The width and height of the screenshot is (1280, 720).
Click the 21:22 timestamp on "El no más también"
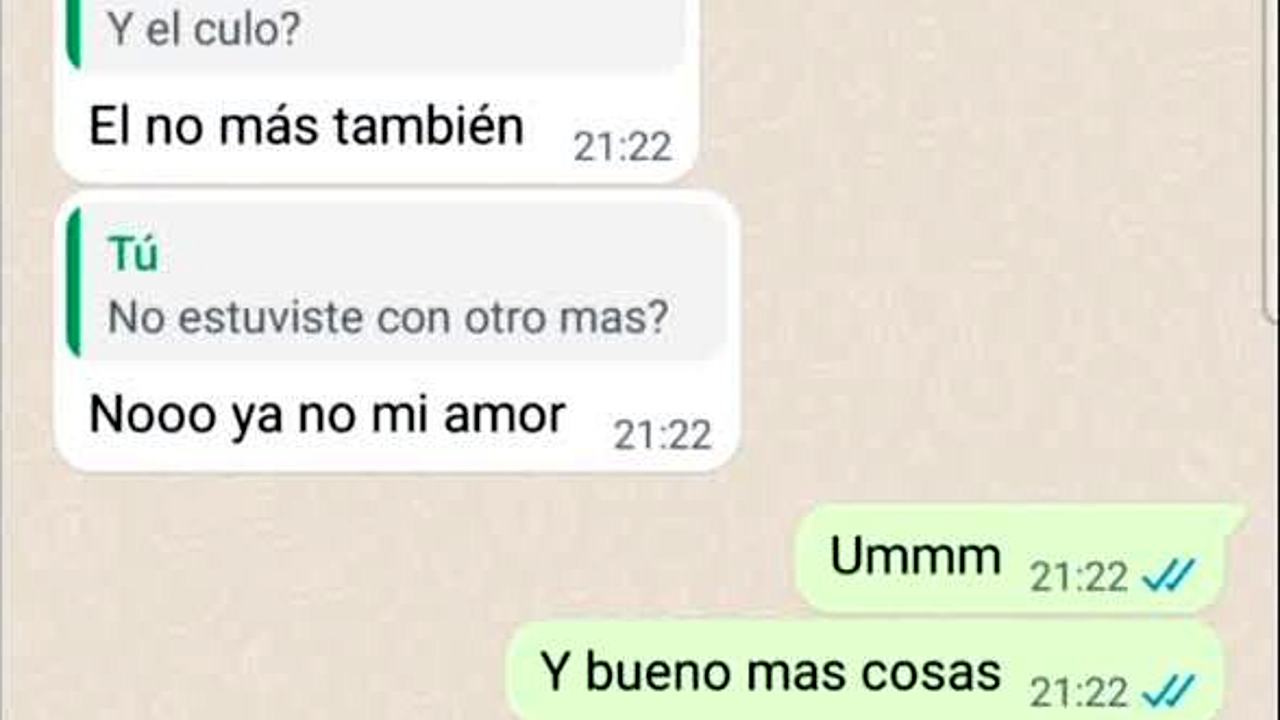coord(622,147)
